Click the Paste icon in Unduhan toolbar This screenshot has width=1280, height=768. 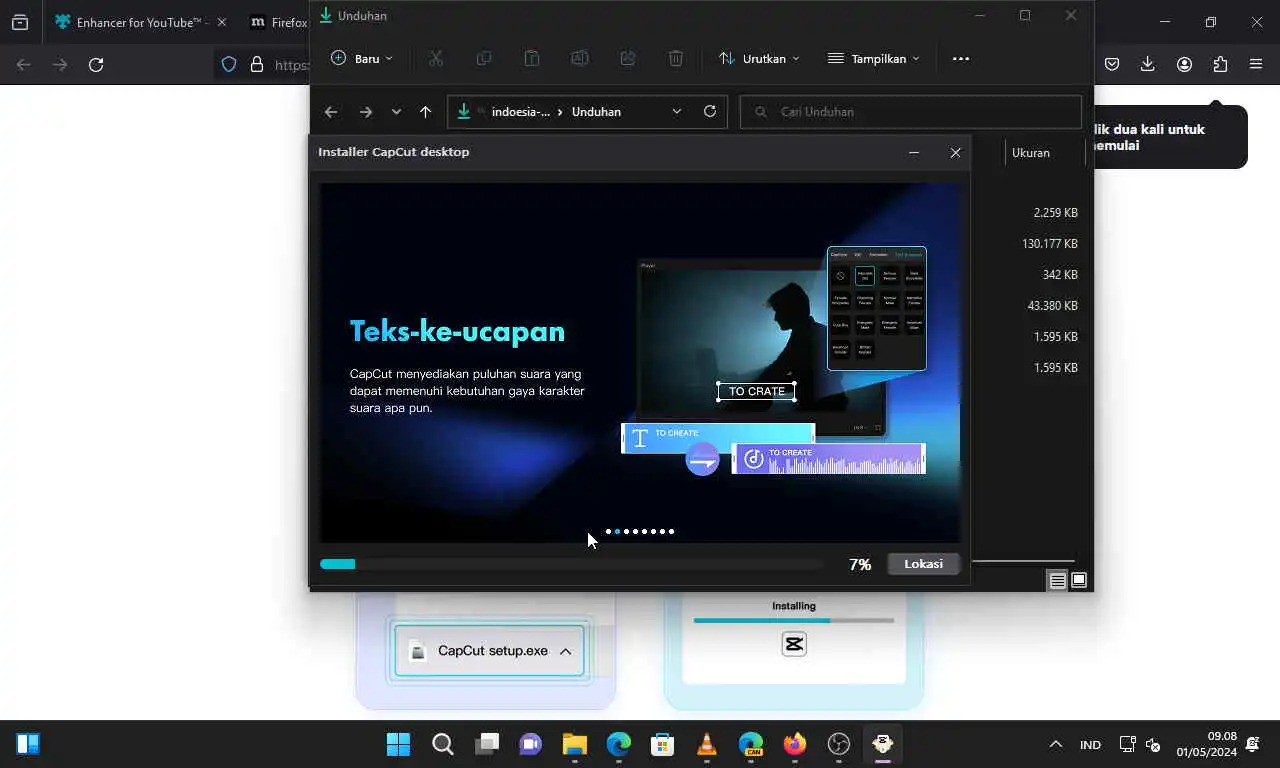click(532, 59)
